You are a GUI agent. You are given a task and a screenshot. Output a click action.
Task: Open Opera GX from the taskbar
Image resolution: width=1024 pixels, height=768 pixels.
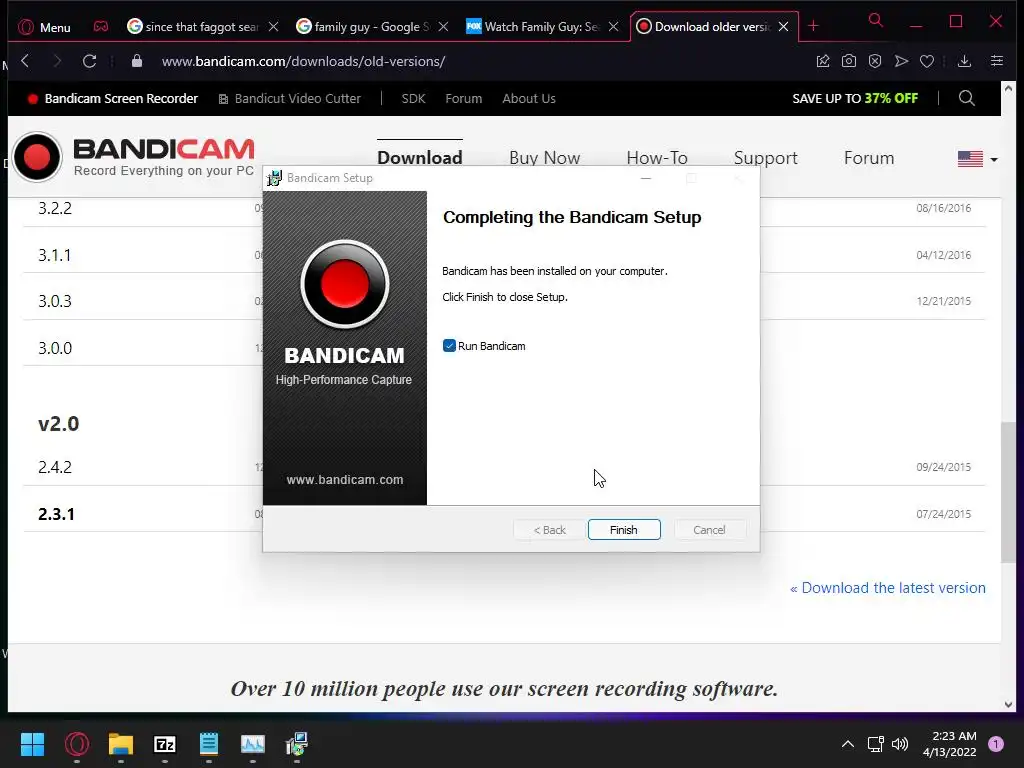77,744
